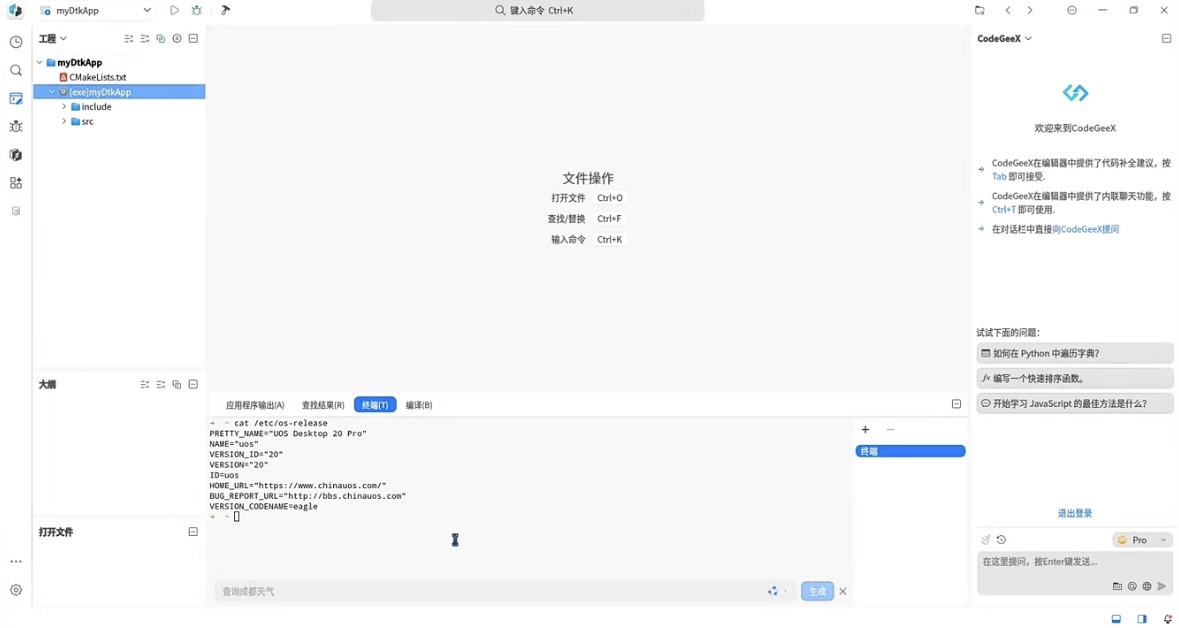This screenshot has height=628, width=1179.
Task: Open the 工程 view dropdown
Action: [53, 38]
